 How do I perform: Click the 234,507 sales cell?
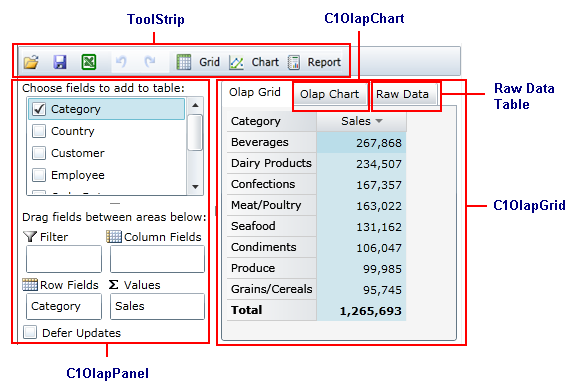click(361, 163)
